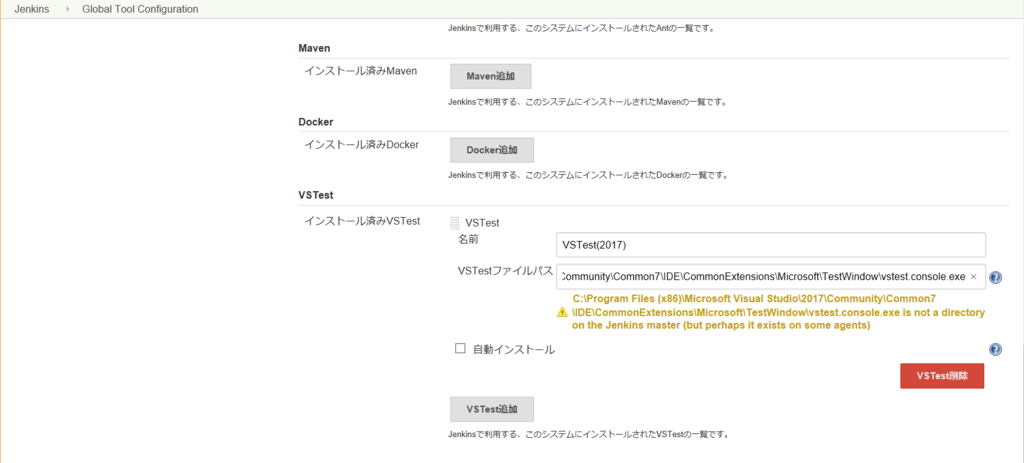Click the yellow warning icon beside the path error

click(562, 313)
